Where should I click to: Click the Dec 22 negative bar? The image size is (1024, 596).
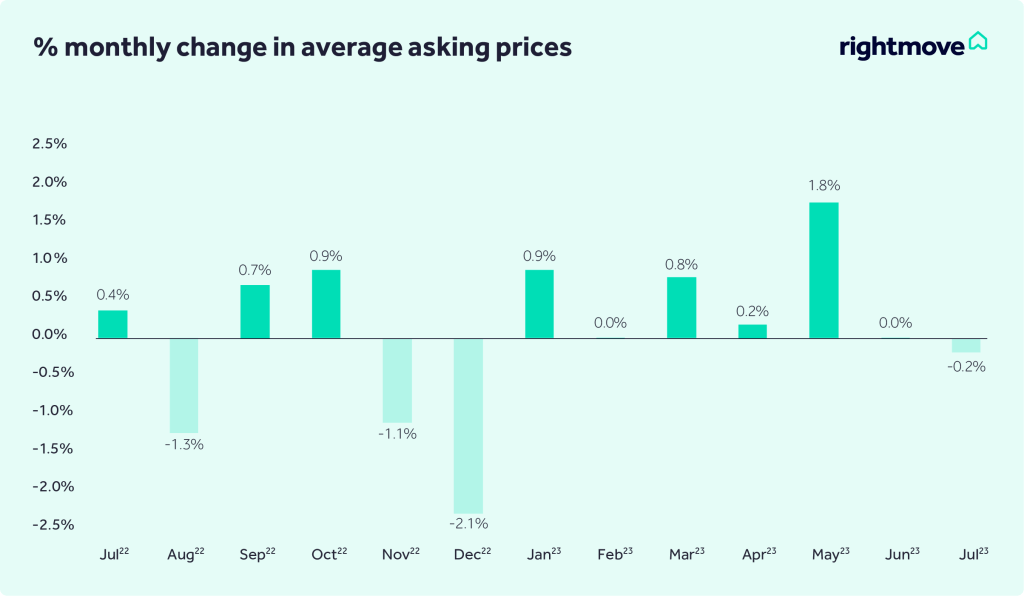(x=468, y=425)
